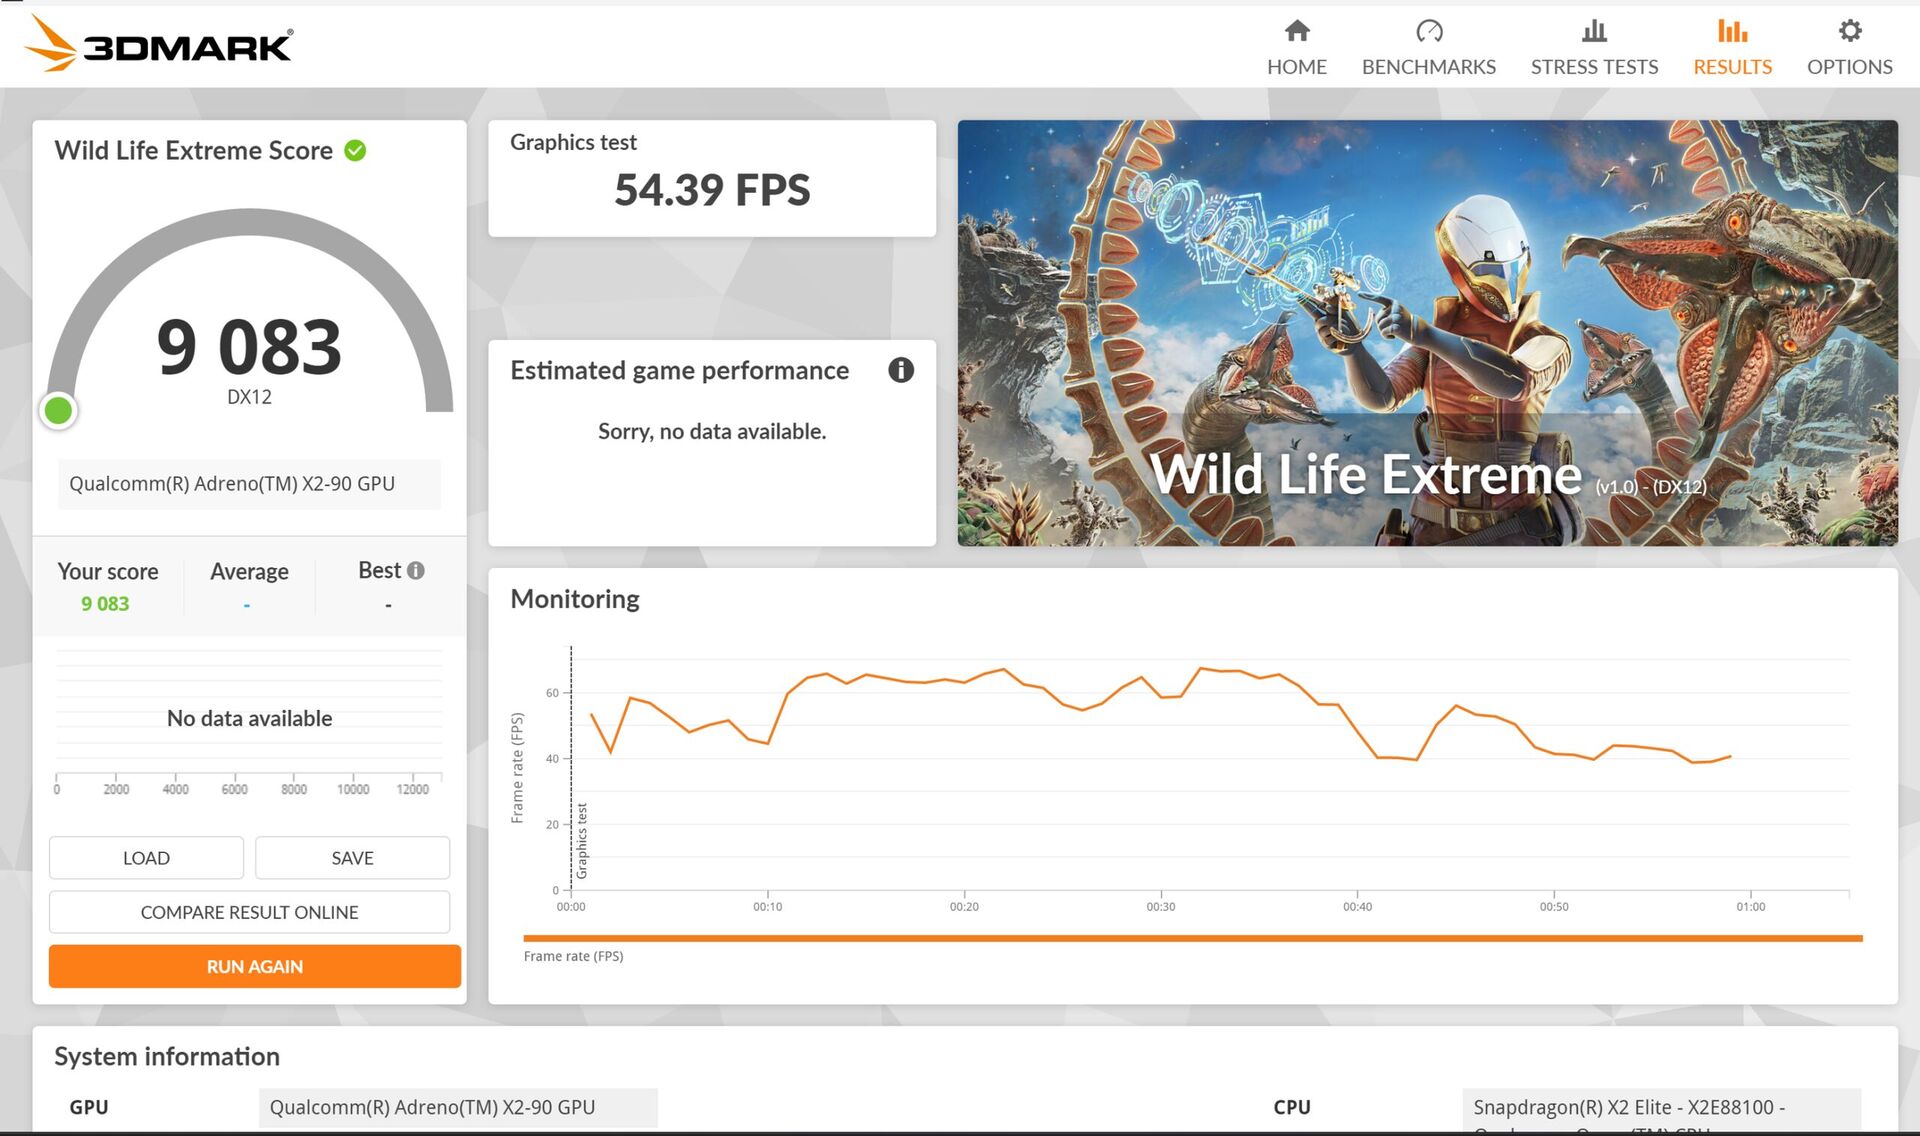Viewport: 1920px width, 1136px height.
Task: Click the GPU value in System information
Action: (x=458, y=1108)
